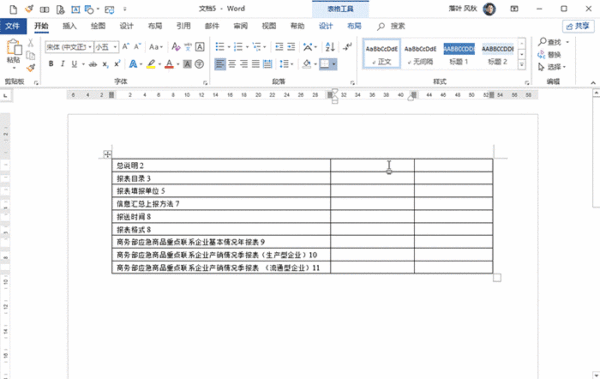This screenshot has width=600, height=379.
Task: Click the Numbering list icon
Action: tap(238, 47)
